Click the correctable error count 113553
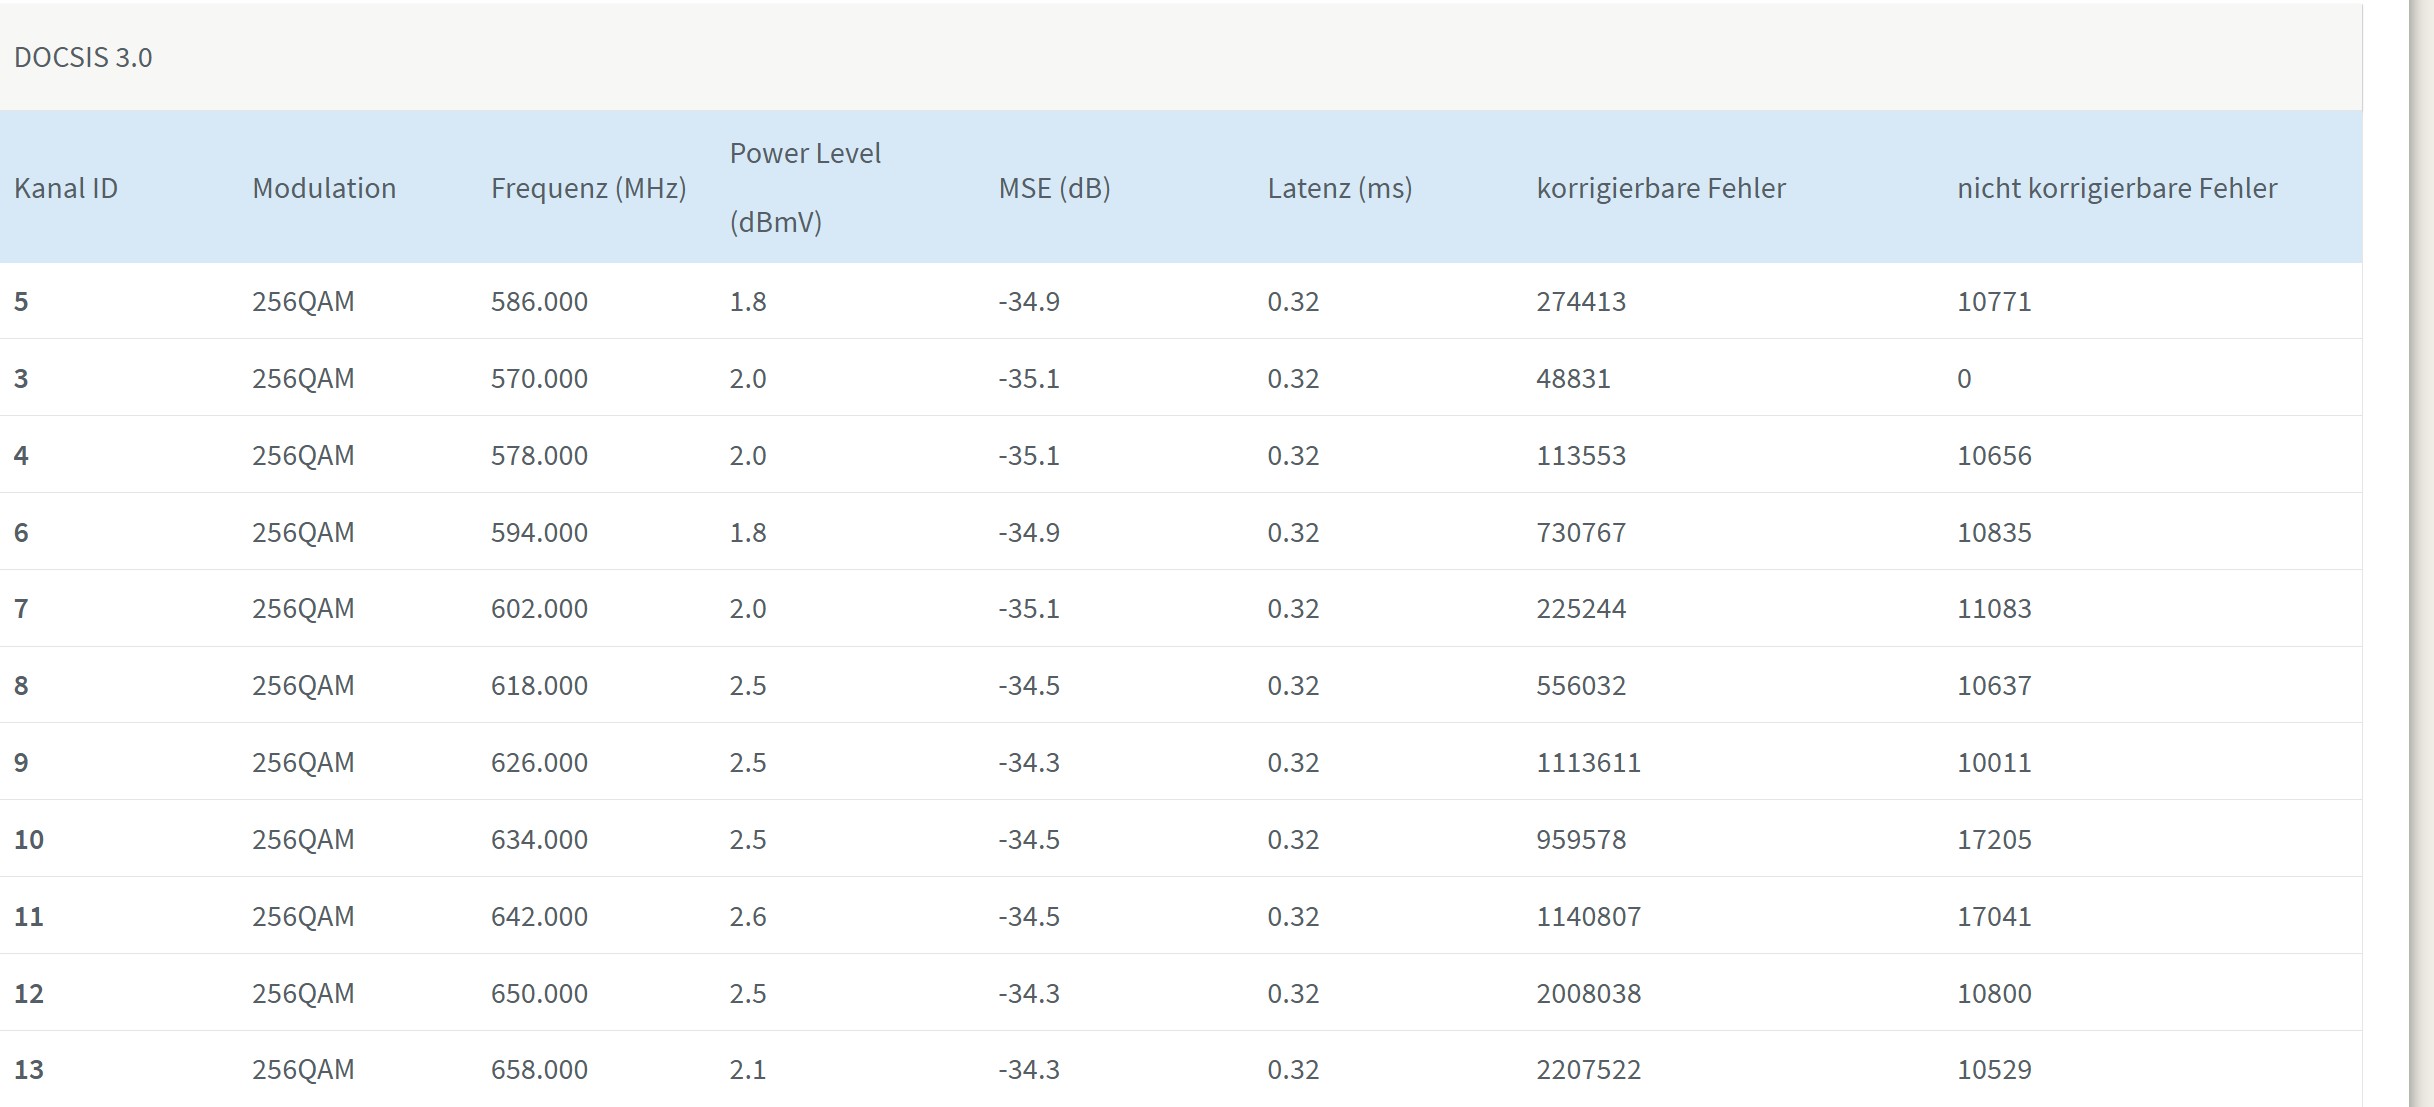2434x1107 pixels. 1580,455
